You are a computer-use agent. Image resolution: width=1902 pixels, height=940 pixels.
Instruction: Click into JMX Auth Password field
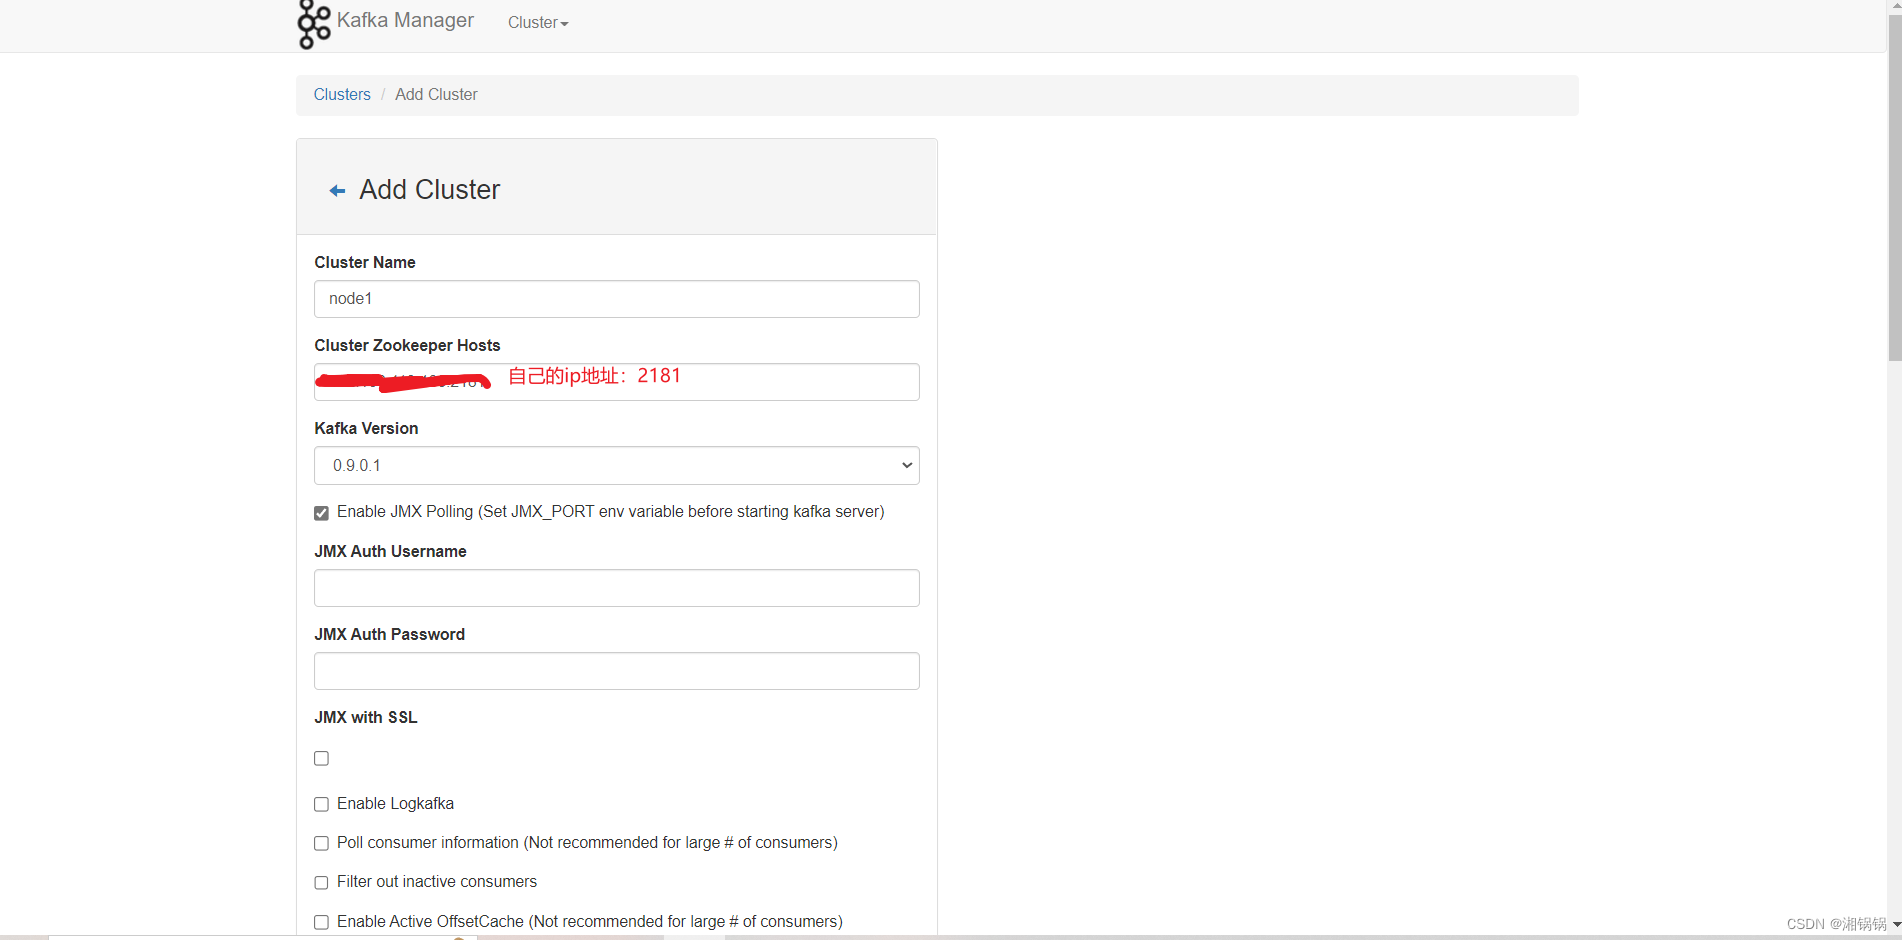click(617, 671)
